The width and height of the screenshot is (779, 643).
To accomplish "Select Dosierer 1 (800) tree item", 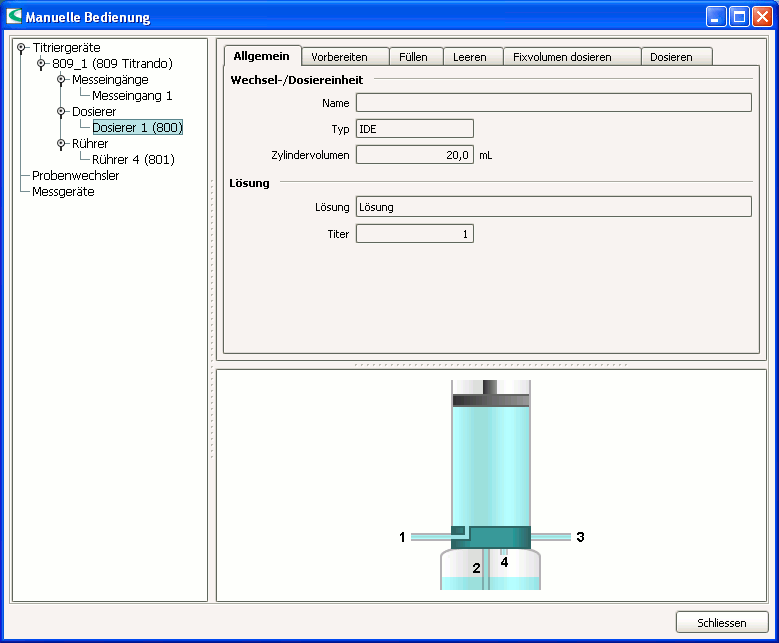I will (x=137, y=128).
